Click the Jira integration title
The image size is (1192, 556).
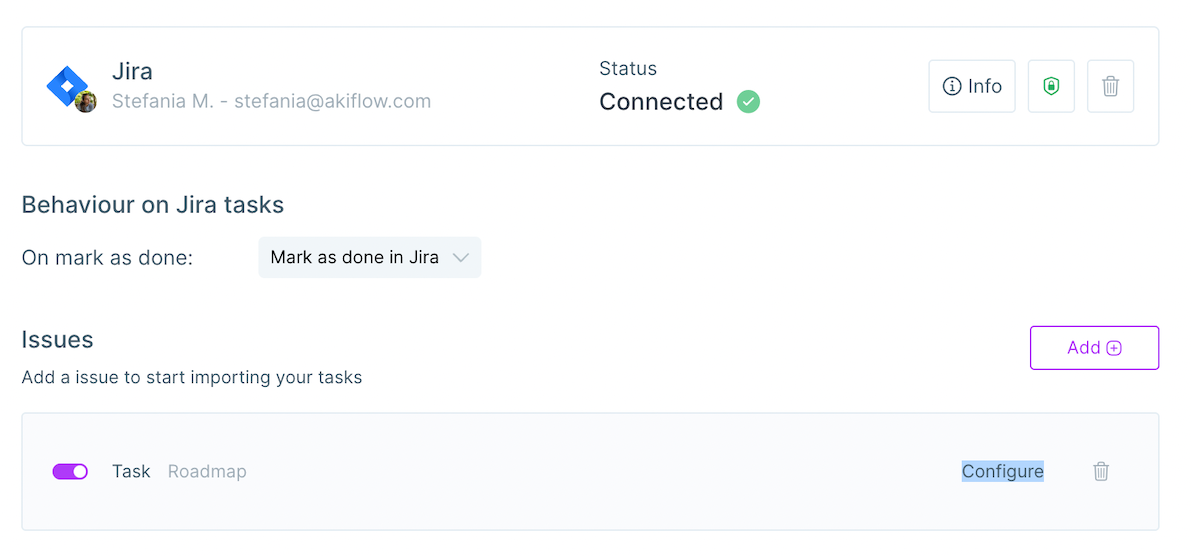(132, 71)
